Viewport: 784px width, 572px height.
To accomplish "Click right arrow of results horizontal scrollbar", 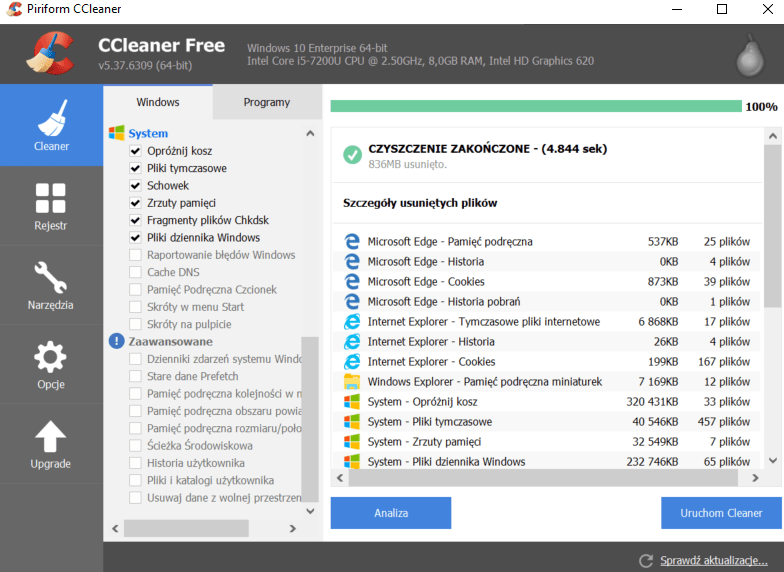I will click(x=755, y=478).
